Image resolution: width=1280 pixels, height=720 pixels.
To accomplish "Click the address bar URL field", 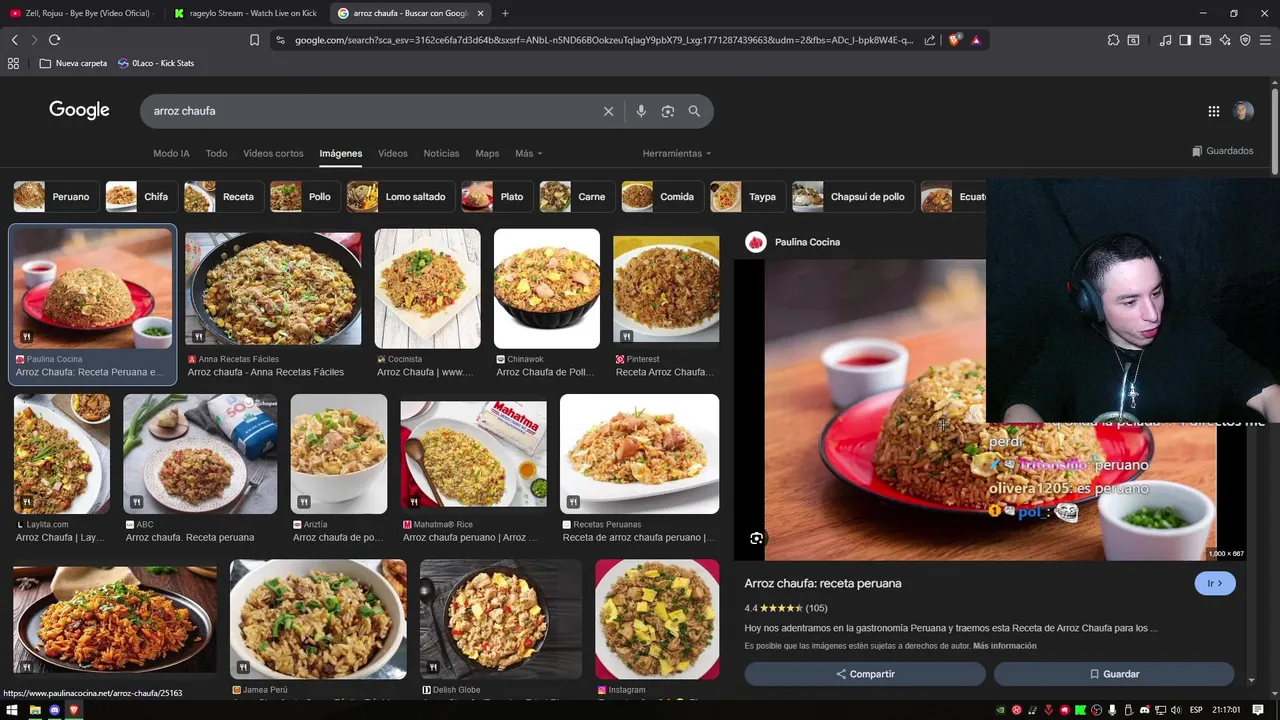I will tap(604, 40).
